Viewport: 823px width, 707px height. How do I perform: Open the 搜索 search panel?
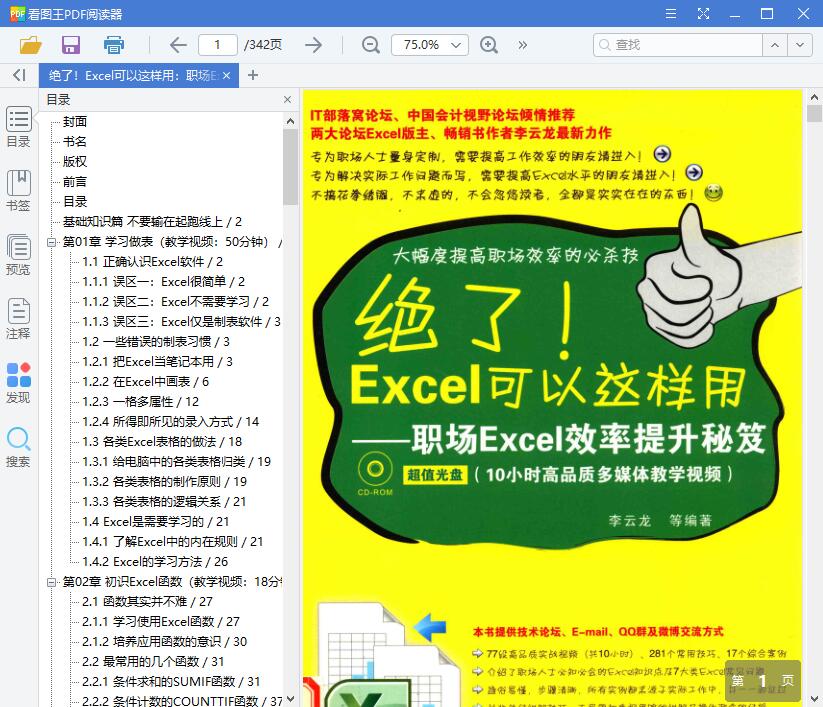[18, 447]
